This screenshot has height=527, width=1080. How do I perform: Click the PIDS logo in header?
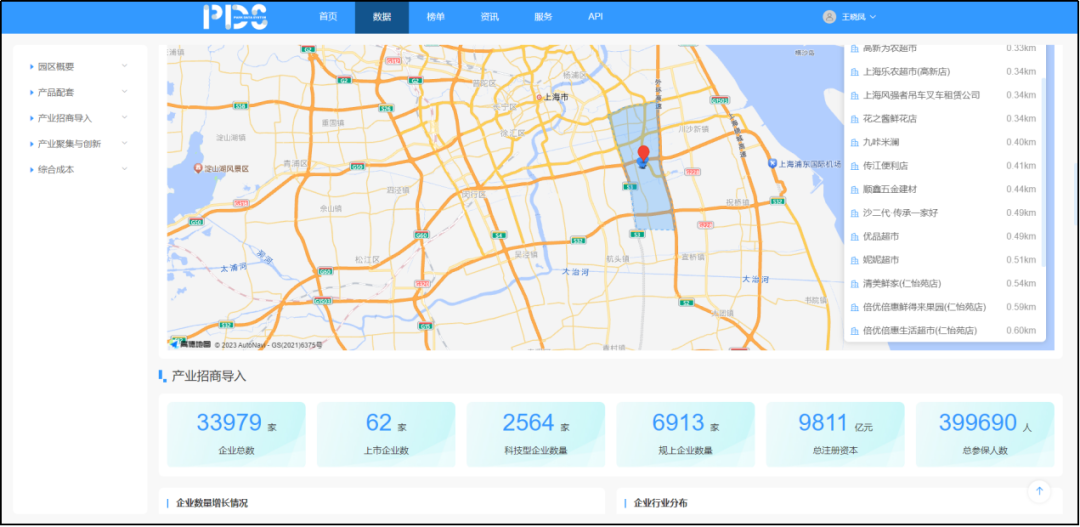tap(235, 16)
